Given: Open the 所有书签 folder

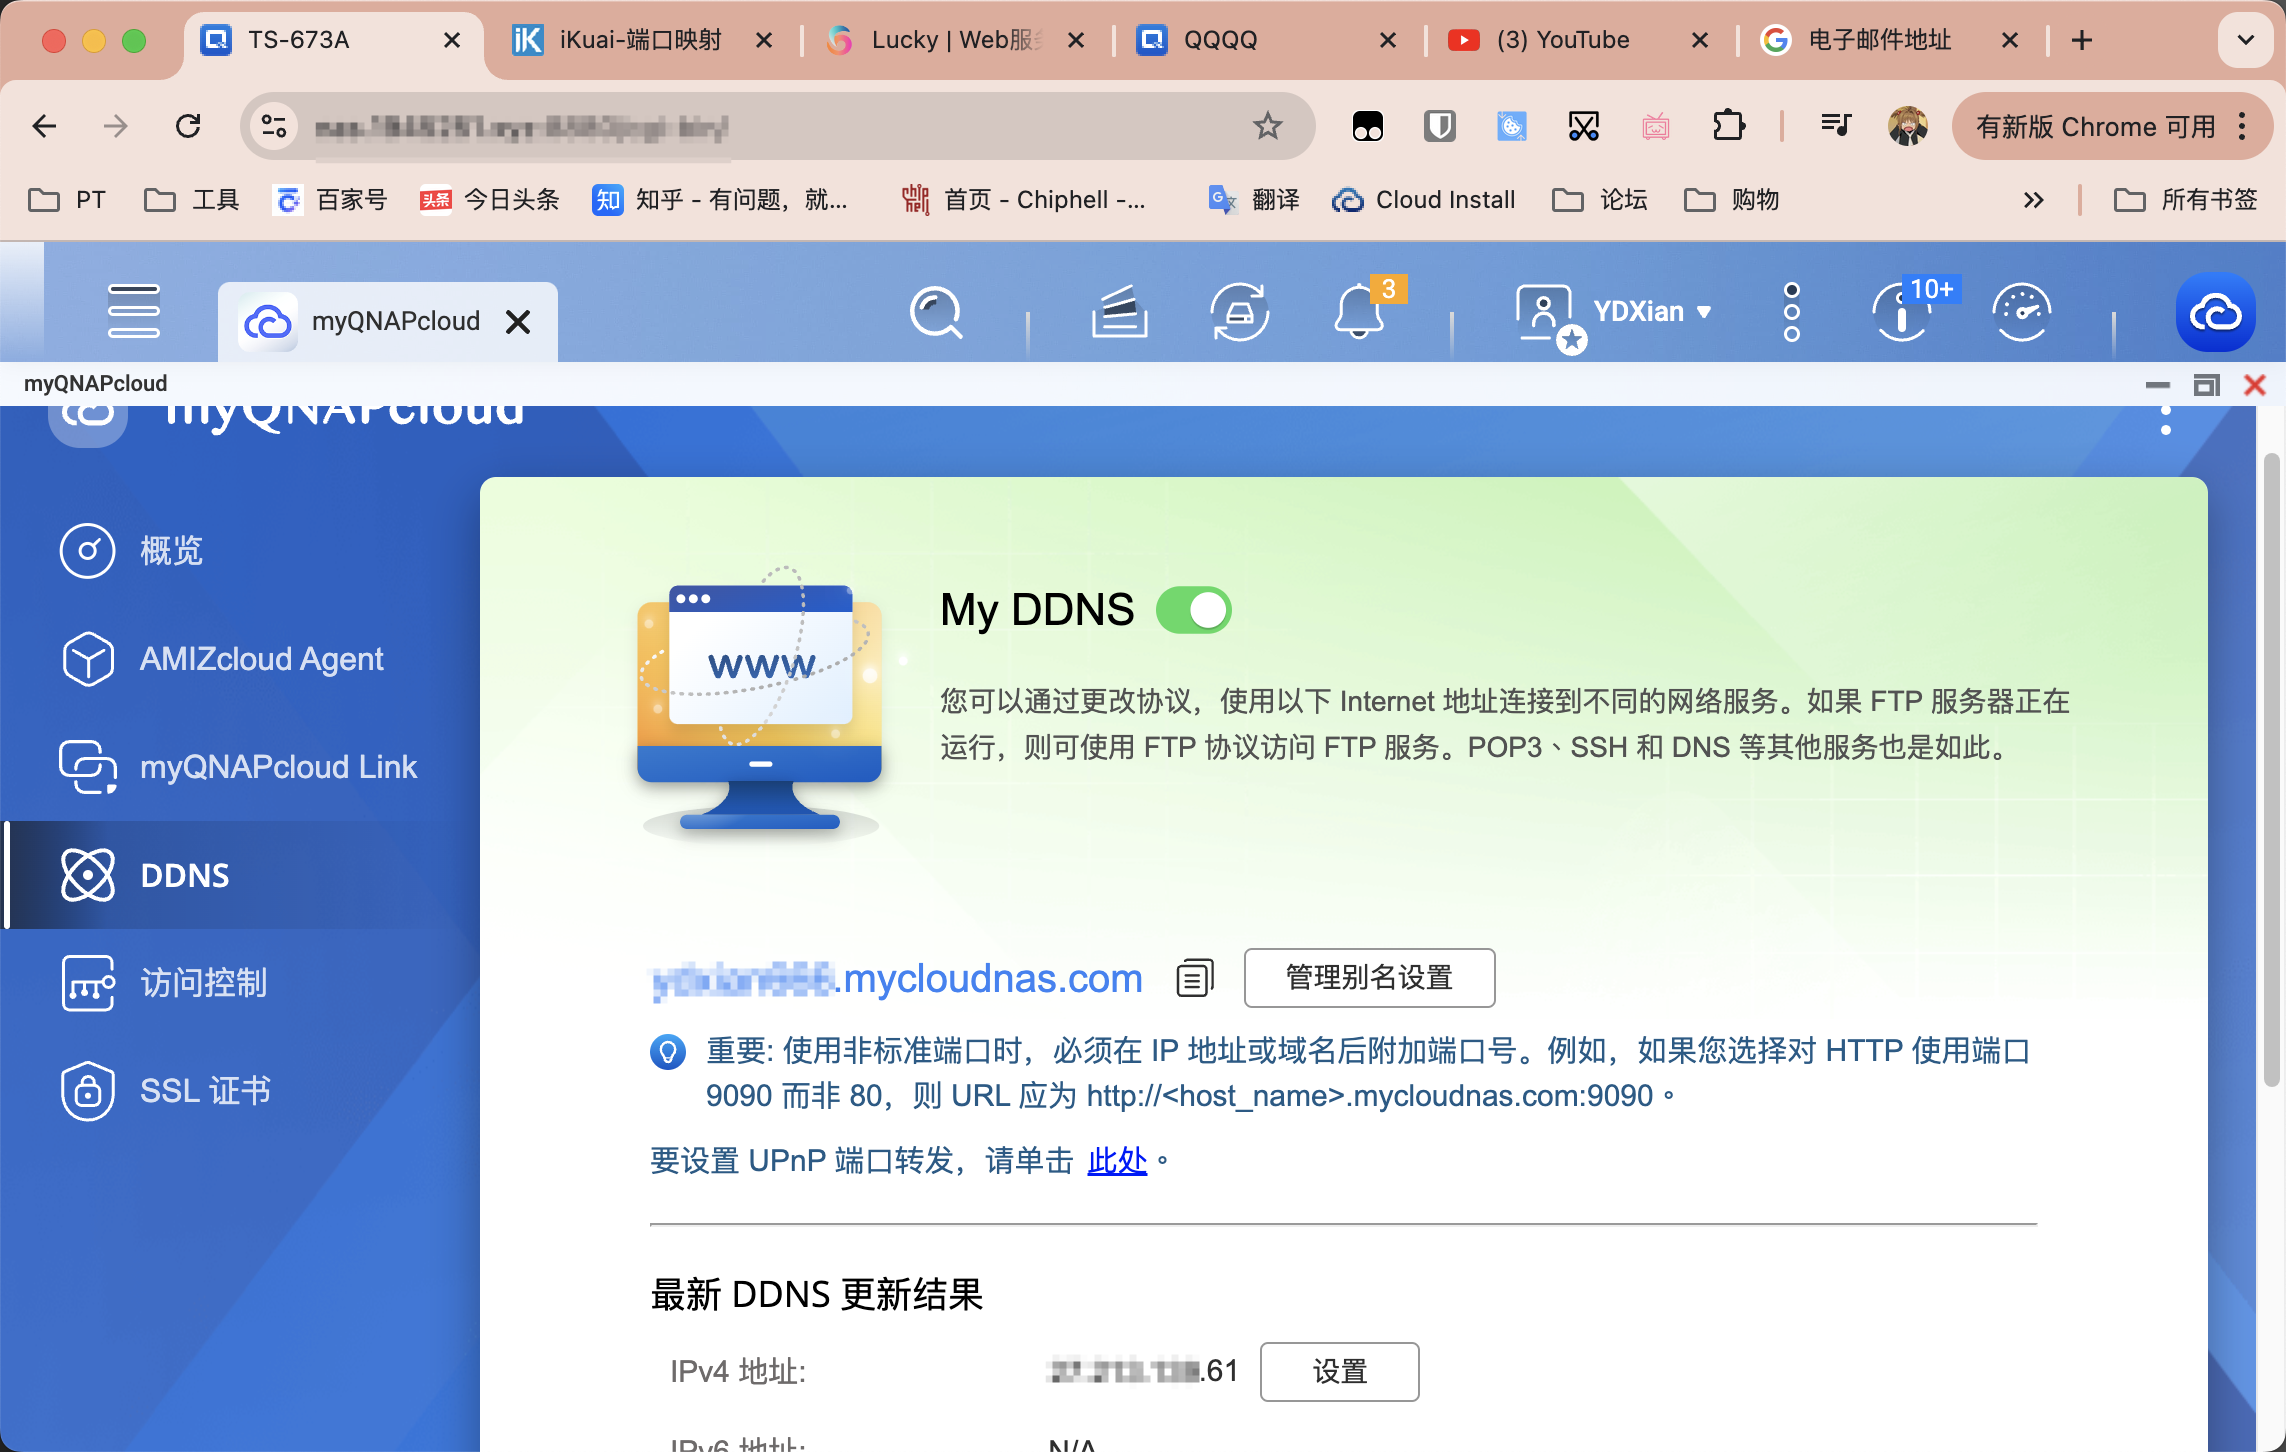Looking at the screenshot, I should [2186, 200].
